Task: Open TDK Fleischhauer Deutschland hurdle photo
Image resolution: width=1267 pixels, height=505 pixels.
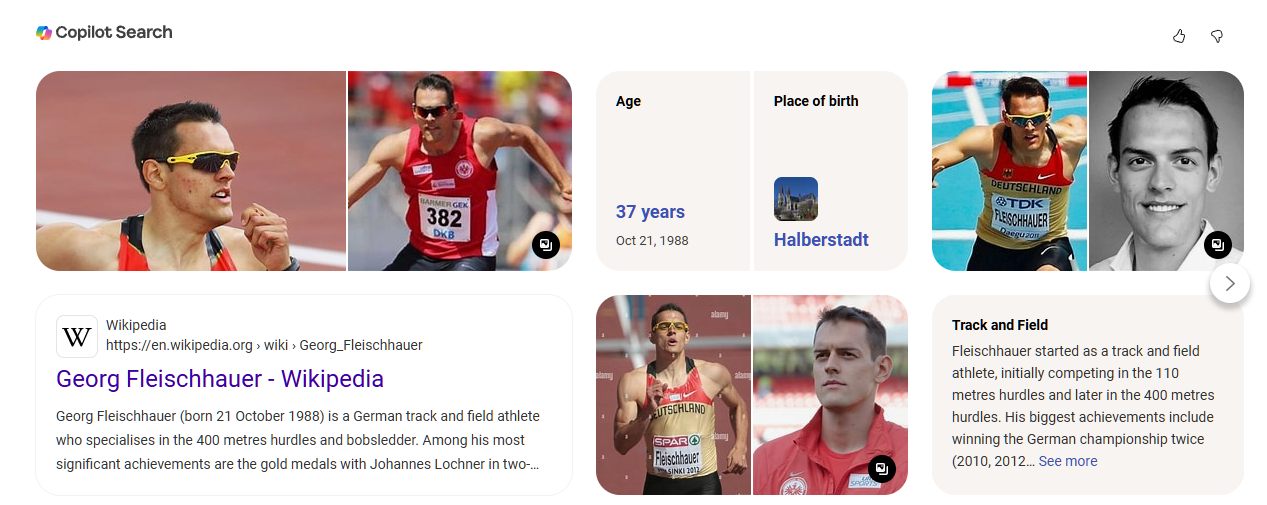Action: [1009, 171]
